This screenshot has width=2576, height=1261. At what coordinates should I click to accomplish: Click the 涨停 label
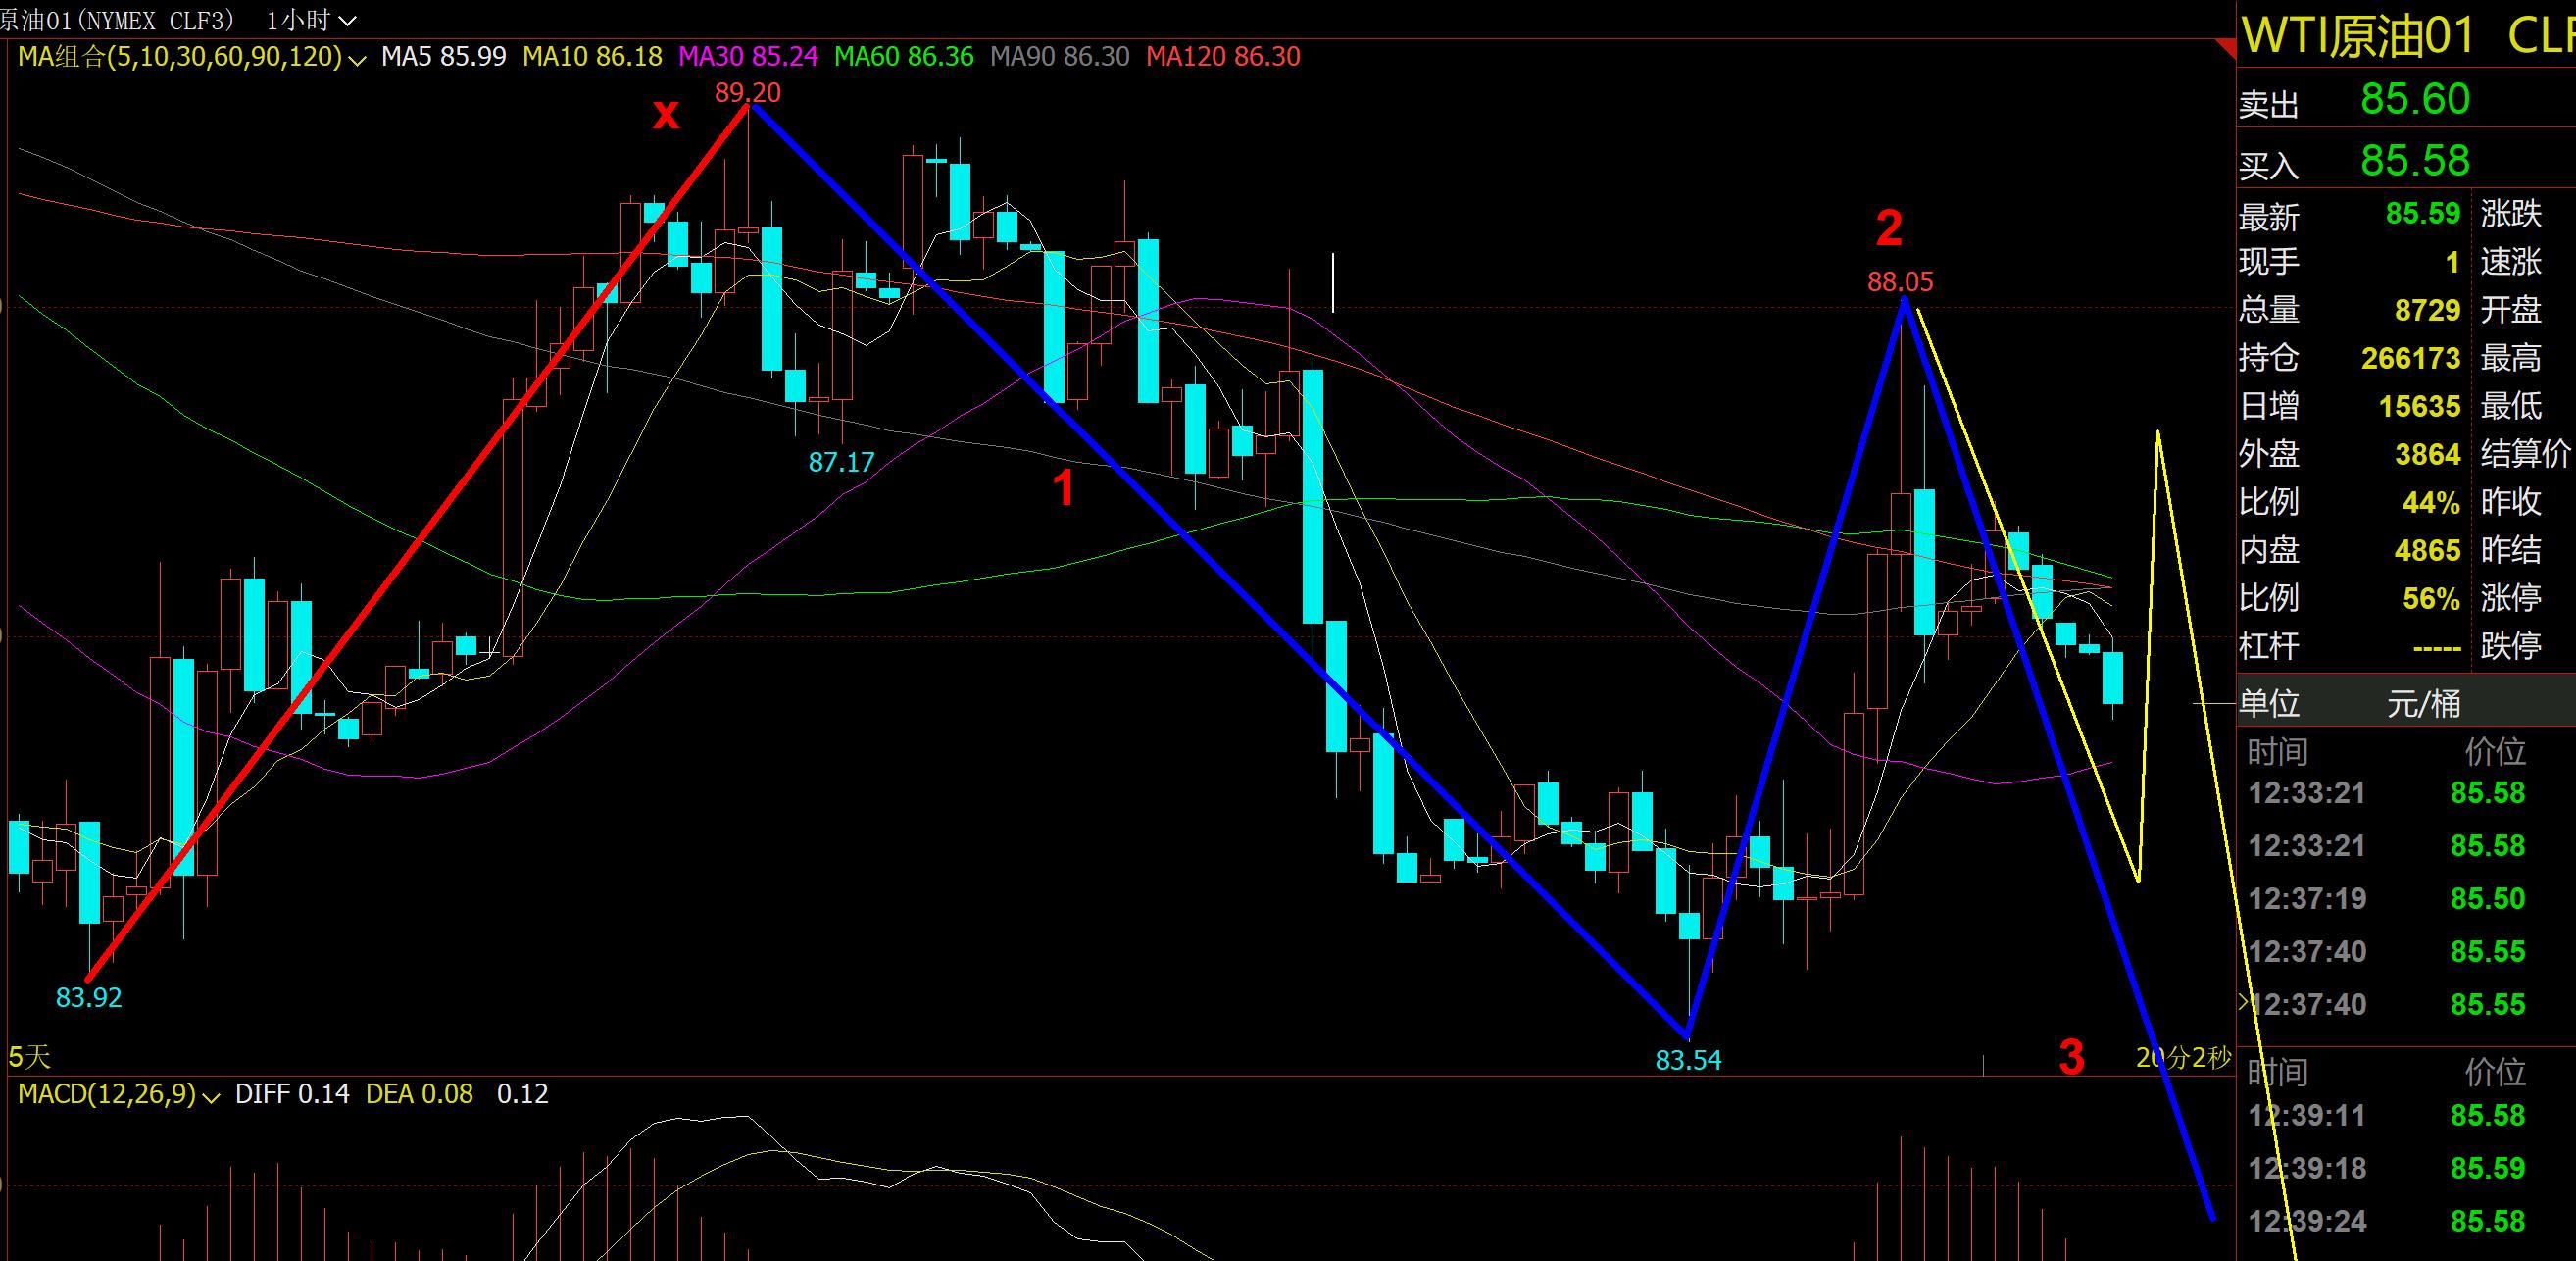[x=2511, y=598]
